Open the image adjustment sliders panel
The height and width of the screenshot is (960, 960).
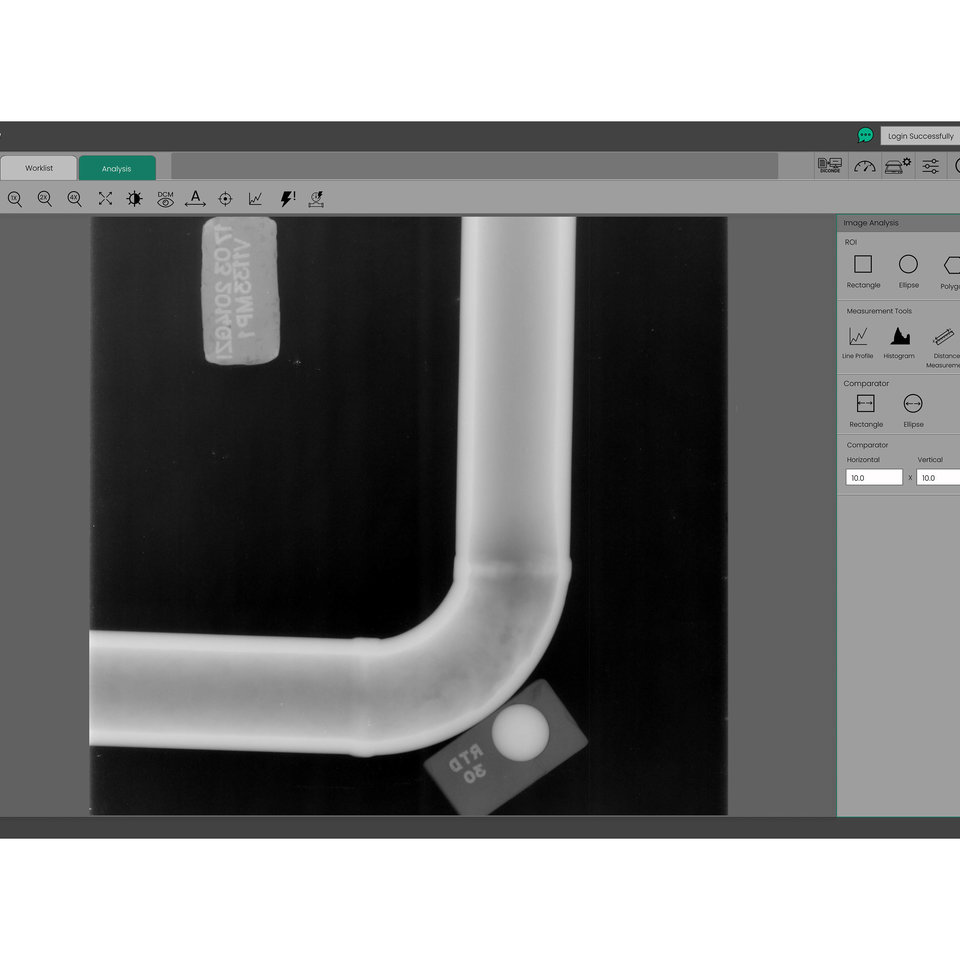(x=931, y=166)
